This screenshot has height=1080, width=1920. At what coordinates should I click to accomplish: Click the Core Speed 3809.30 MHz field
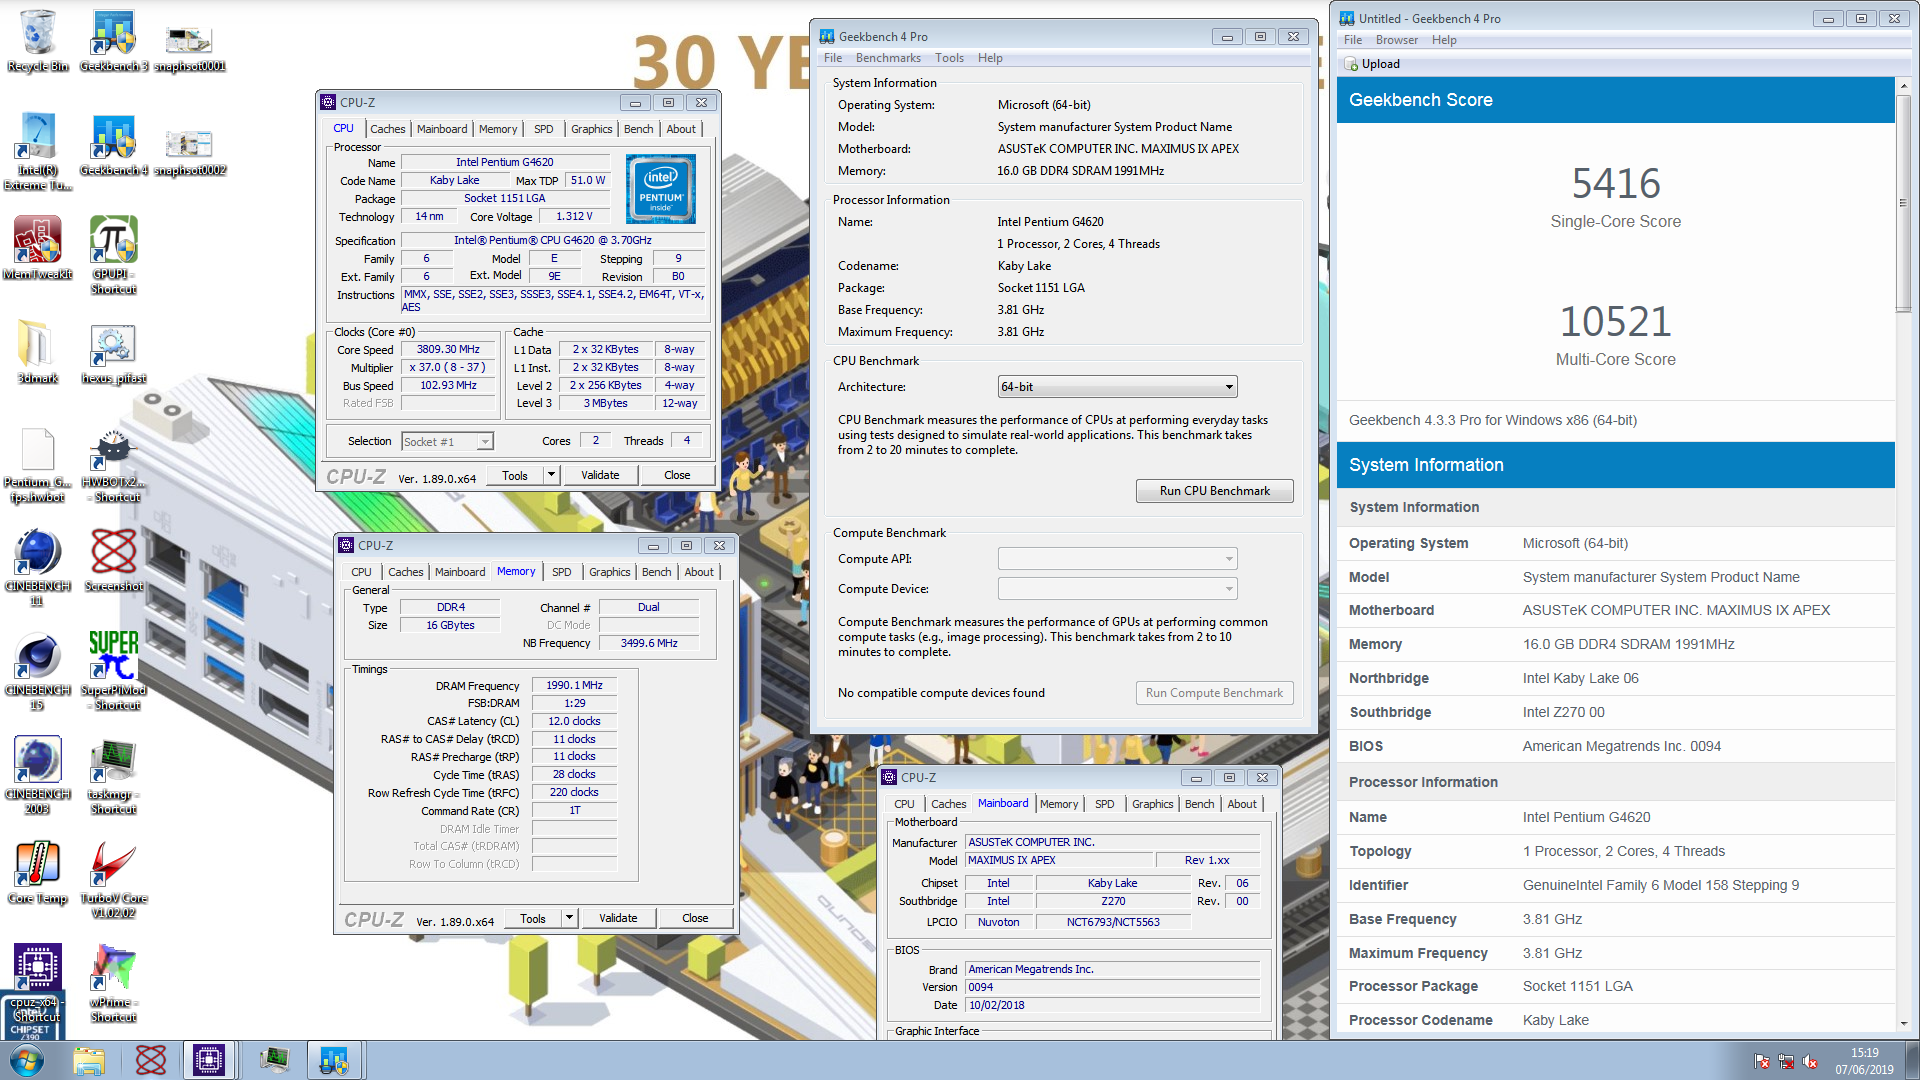tap(449, 350)
